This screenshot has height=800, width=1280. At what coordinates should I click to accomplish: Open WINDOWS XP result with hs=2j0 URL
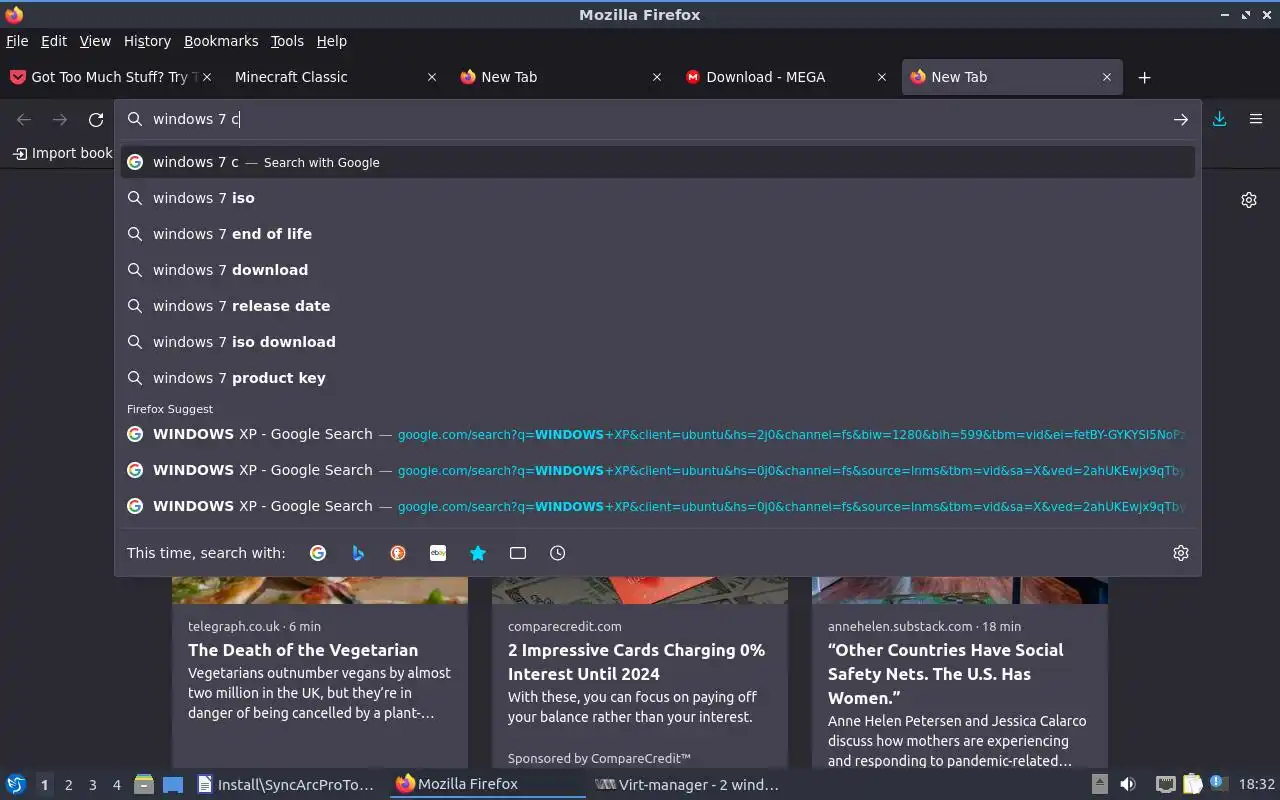pos(658,434)
